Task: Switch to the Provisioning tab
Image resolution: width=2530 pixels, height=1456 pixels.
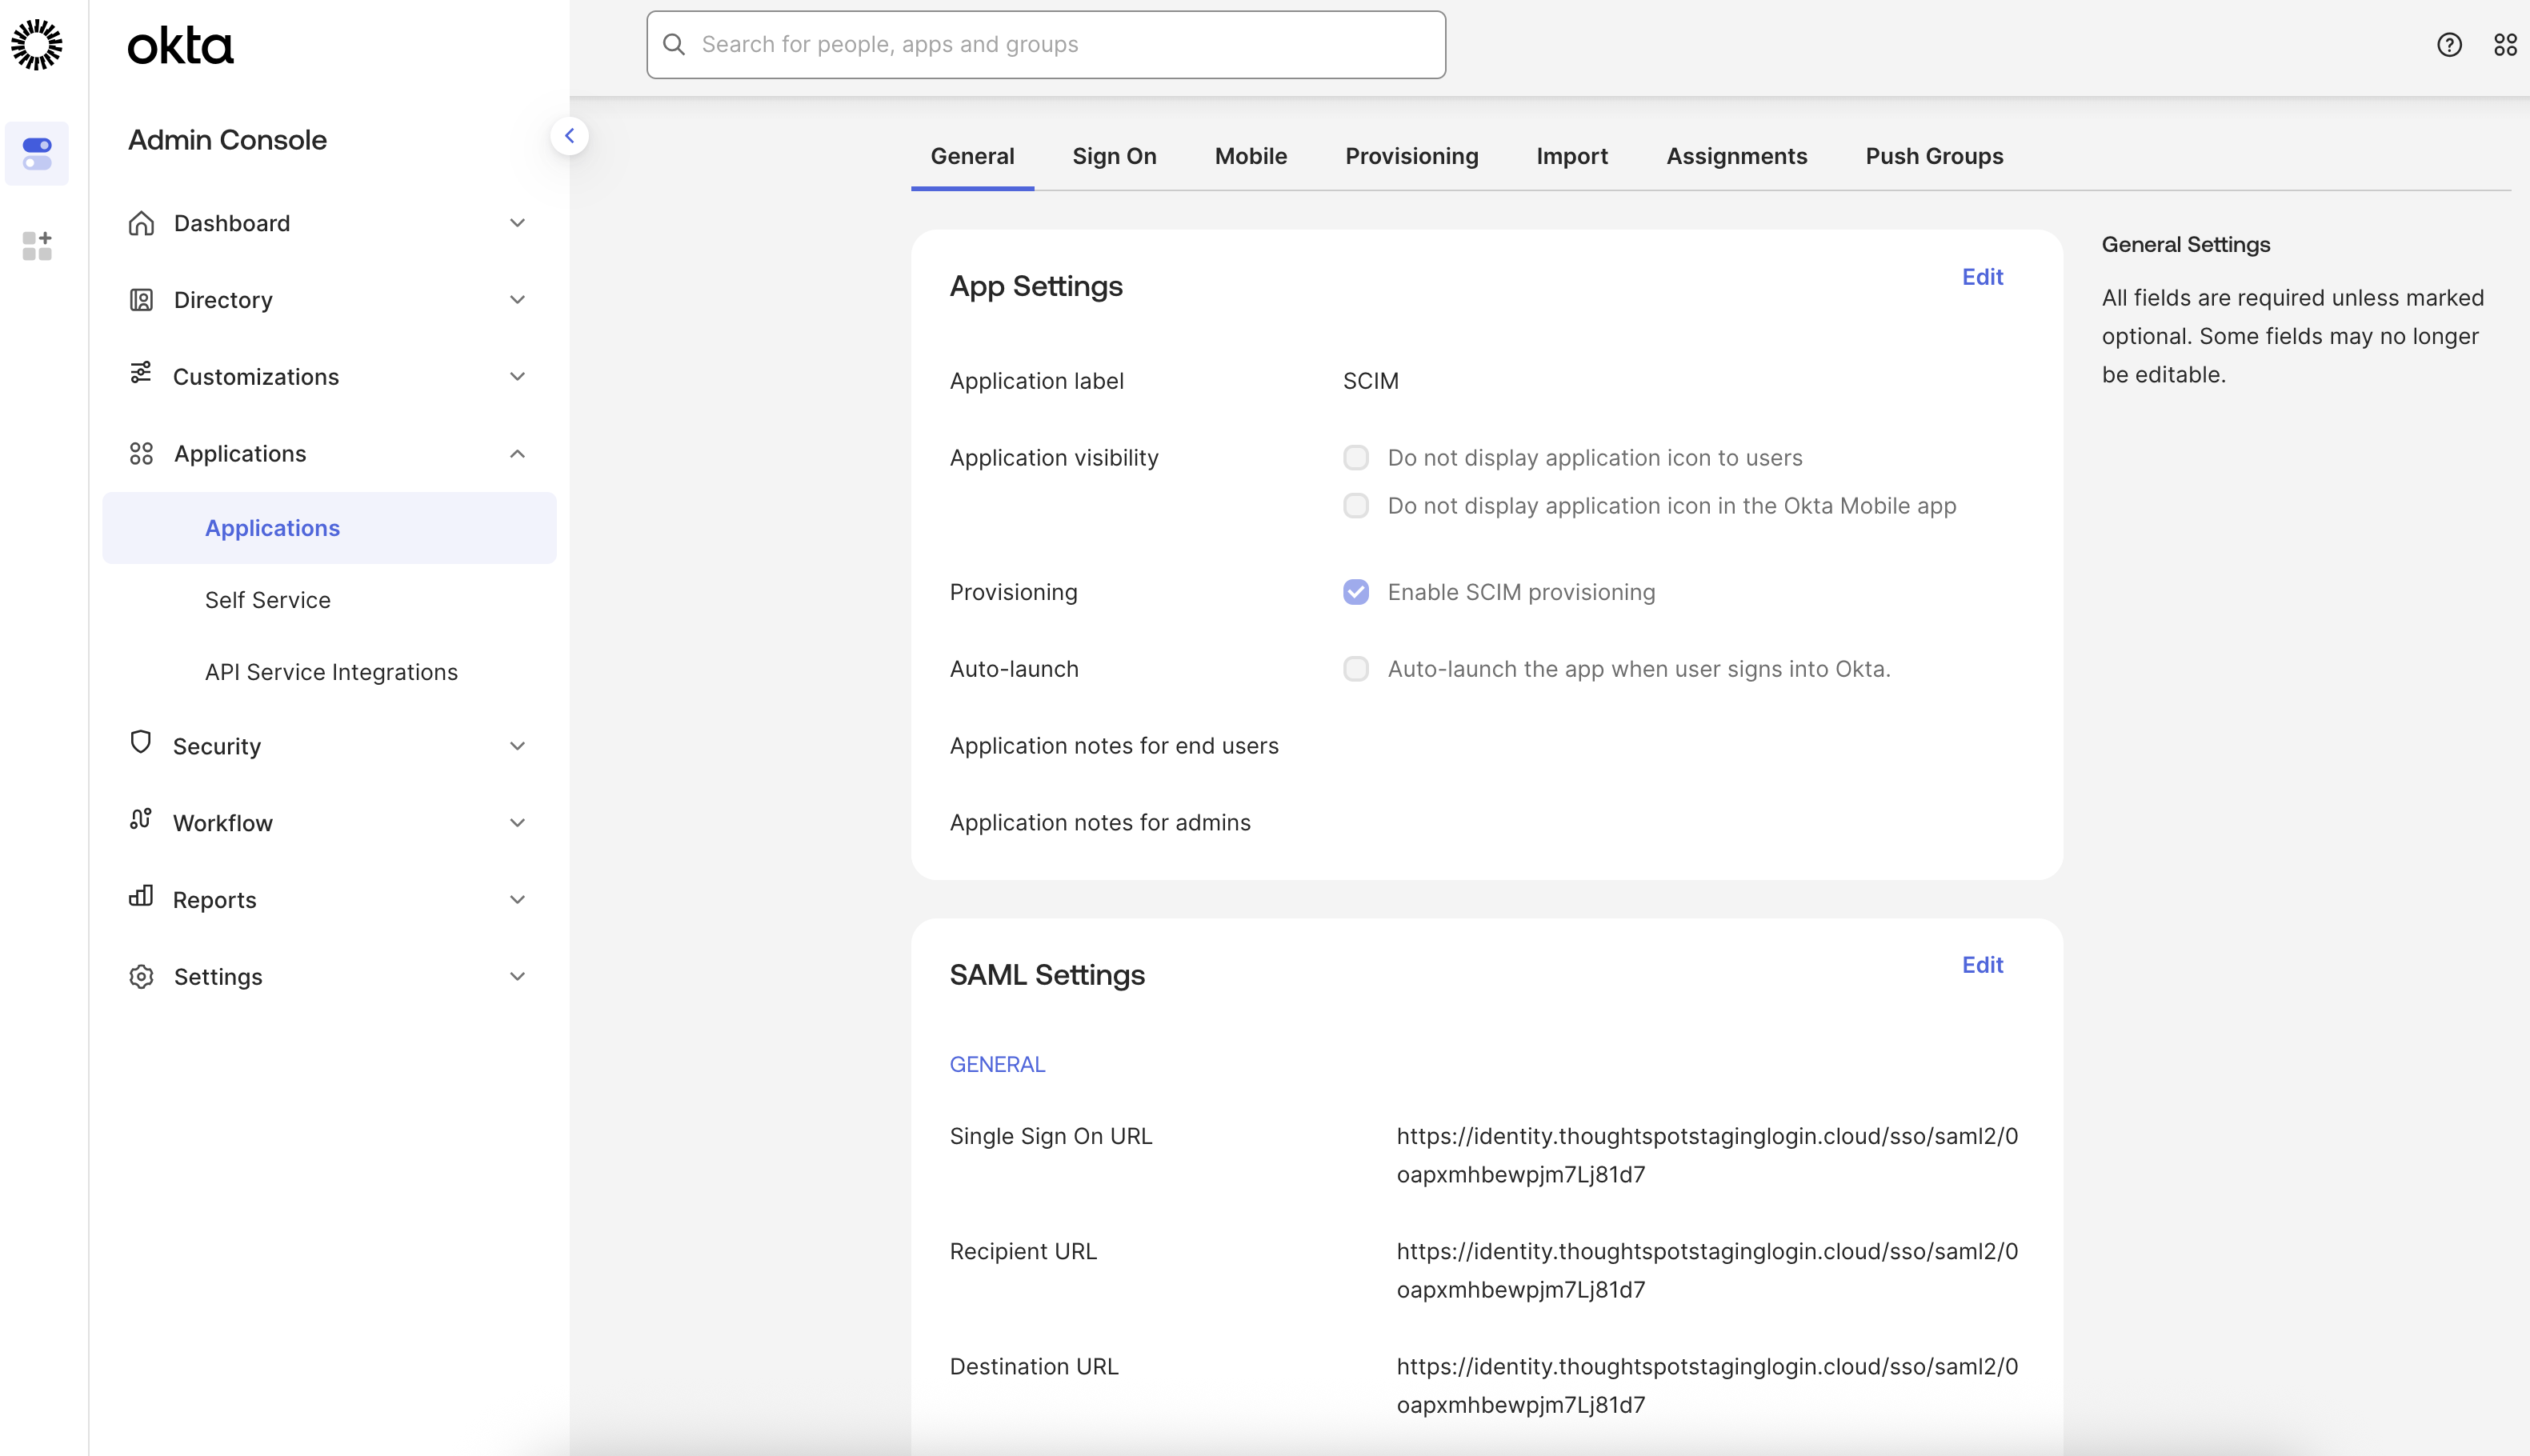Action: (1411, 156)
